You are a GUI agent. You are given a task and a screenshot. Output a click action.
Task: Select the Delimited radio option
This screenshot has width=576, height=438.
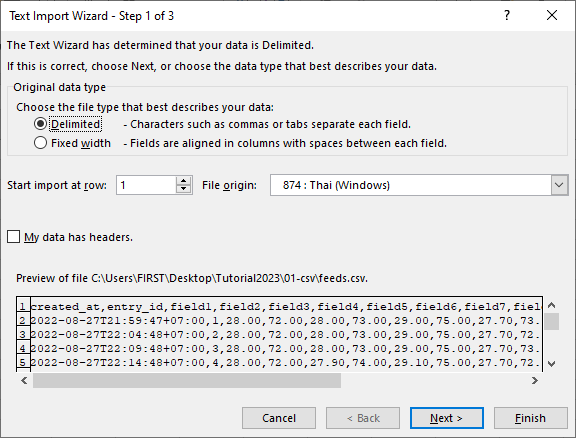tap(40, 124)
